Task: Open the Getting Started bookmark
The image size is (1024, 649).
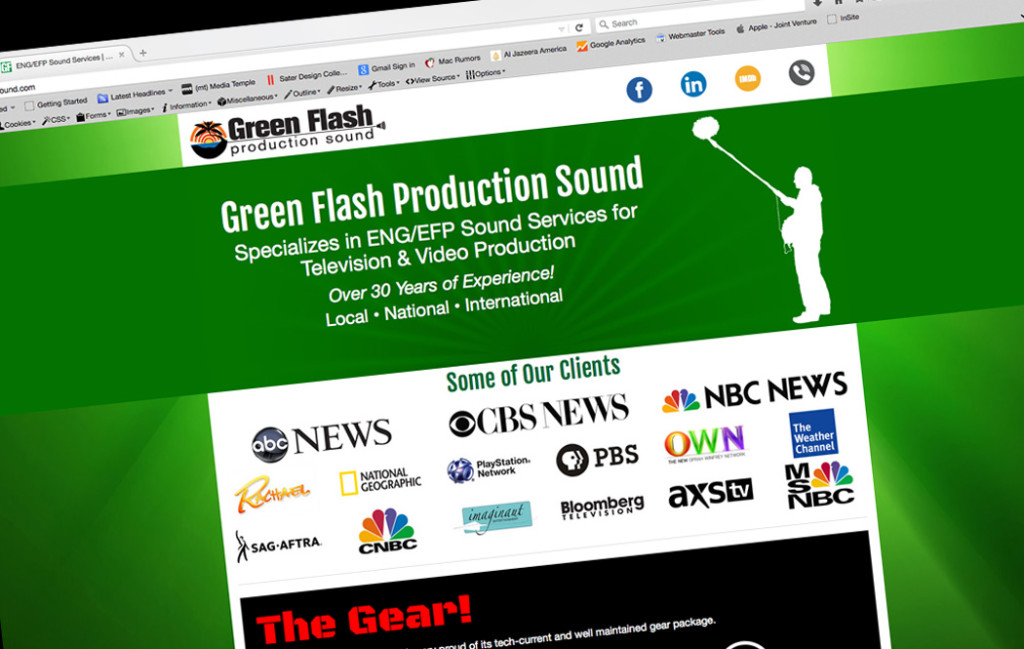Action: [56, 103]
